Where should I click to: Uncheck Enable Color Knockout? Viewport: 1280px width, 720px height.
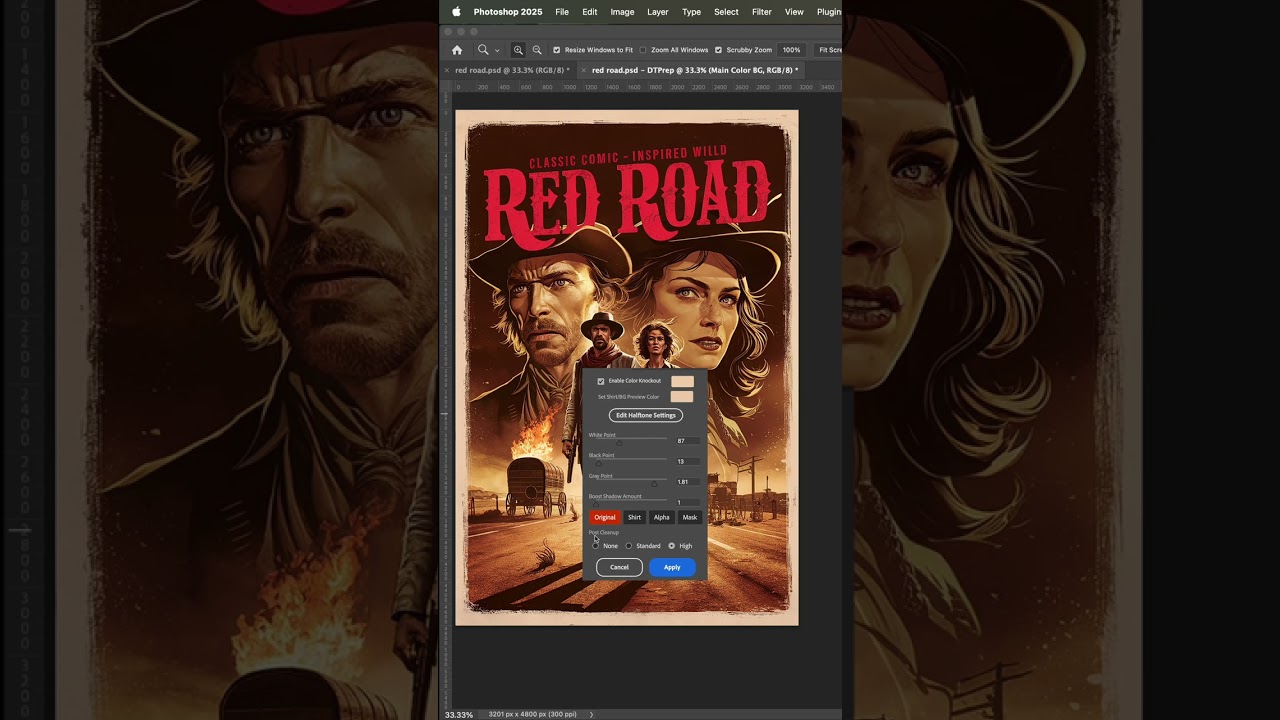[x=601, y=381]
